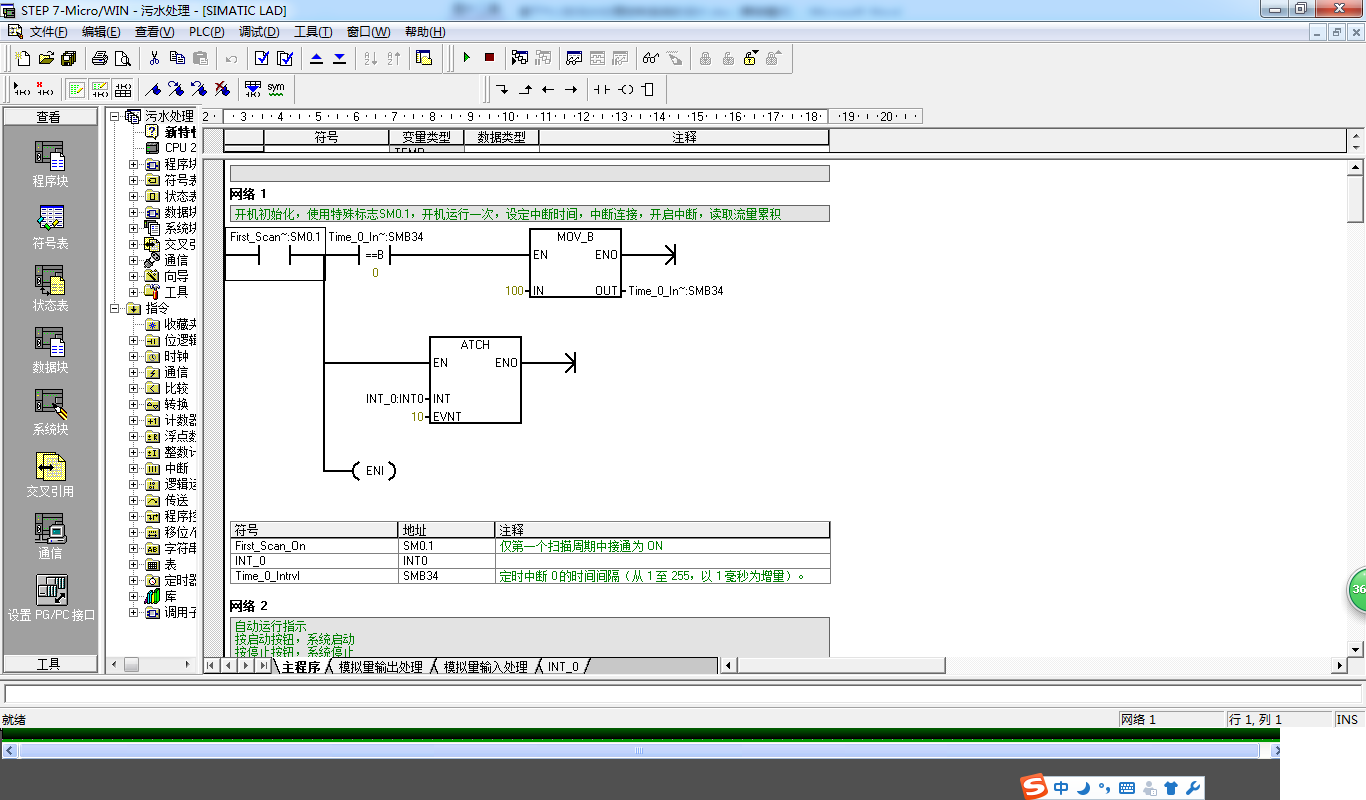This screenshot has height=800, width=1366.
Task: Open the 通信 view in the sidebar
Action: 50,537
